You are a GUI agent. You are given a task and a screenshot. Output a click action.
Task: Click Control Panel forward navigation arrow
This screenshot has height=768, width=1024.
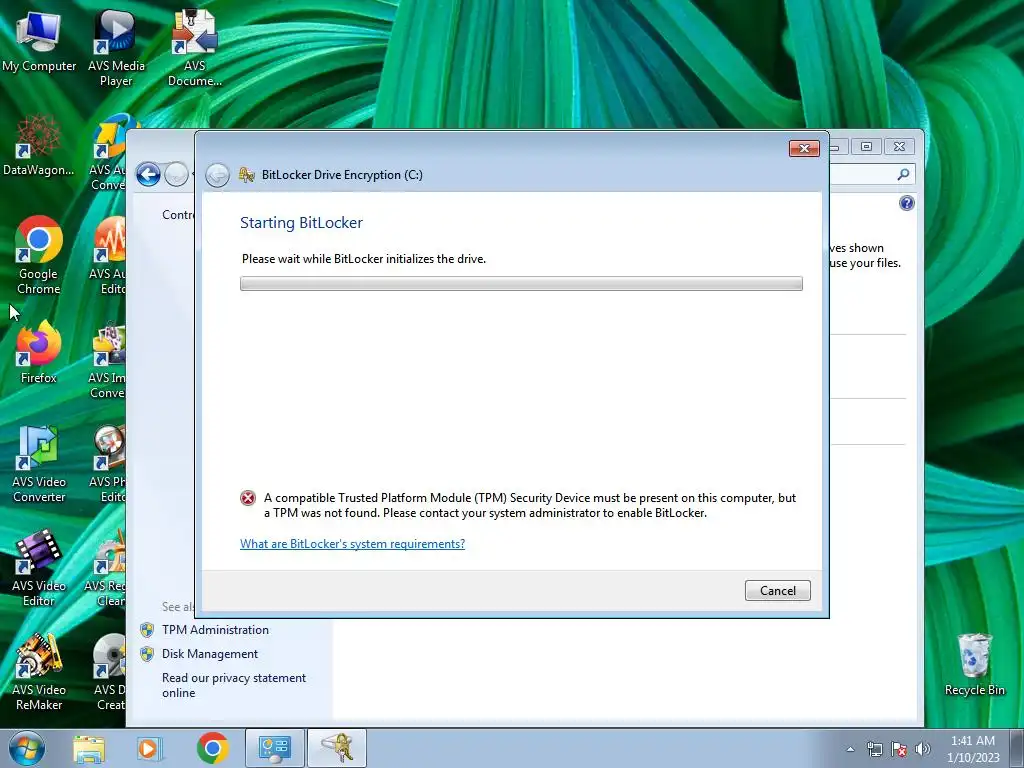[176, 174]
